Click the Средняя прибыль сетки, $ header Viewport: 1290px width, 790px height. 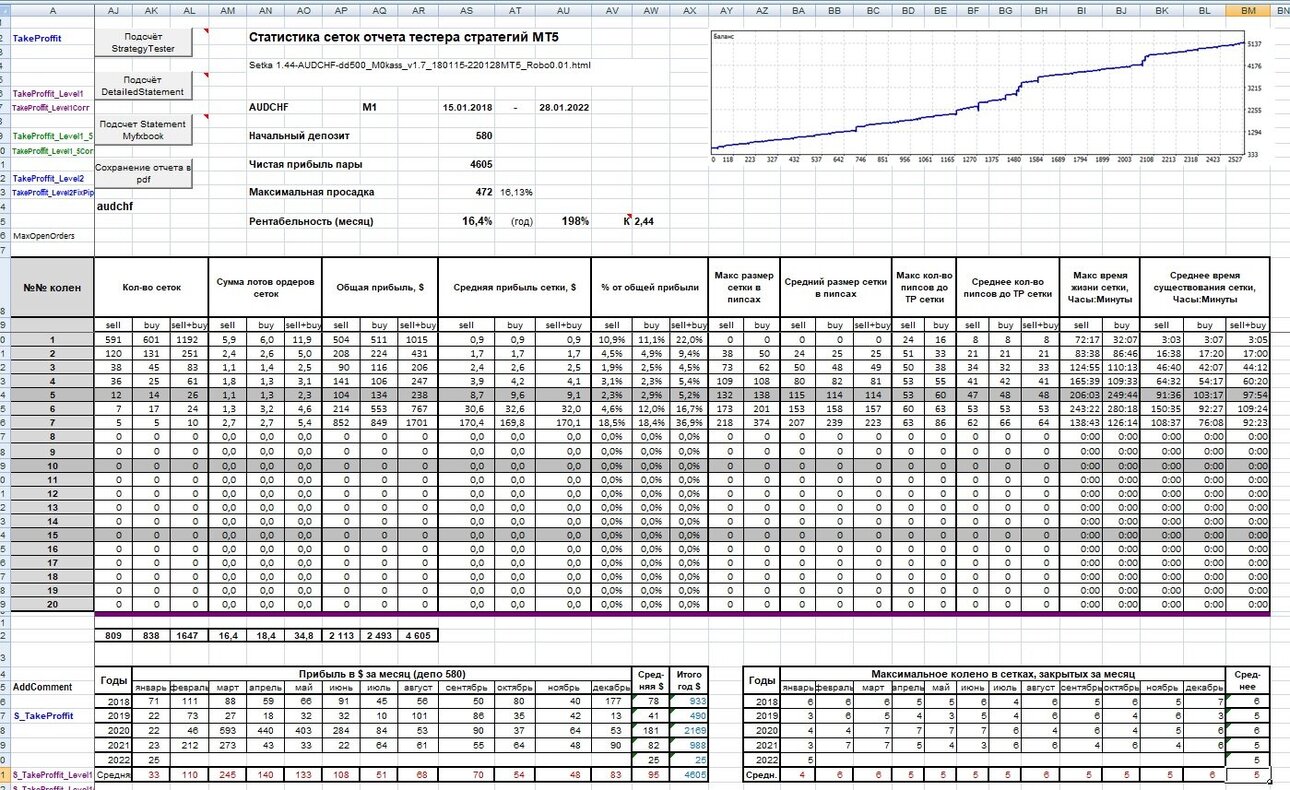point(516,287)
